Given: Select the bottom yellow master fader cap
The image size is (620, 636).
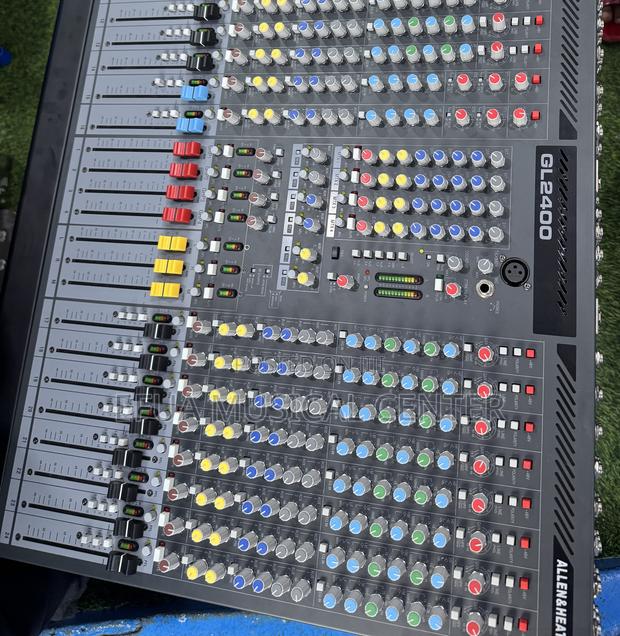Looking at the screenshot, I should coord(165,290).
